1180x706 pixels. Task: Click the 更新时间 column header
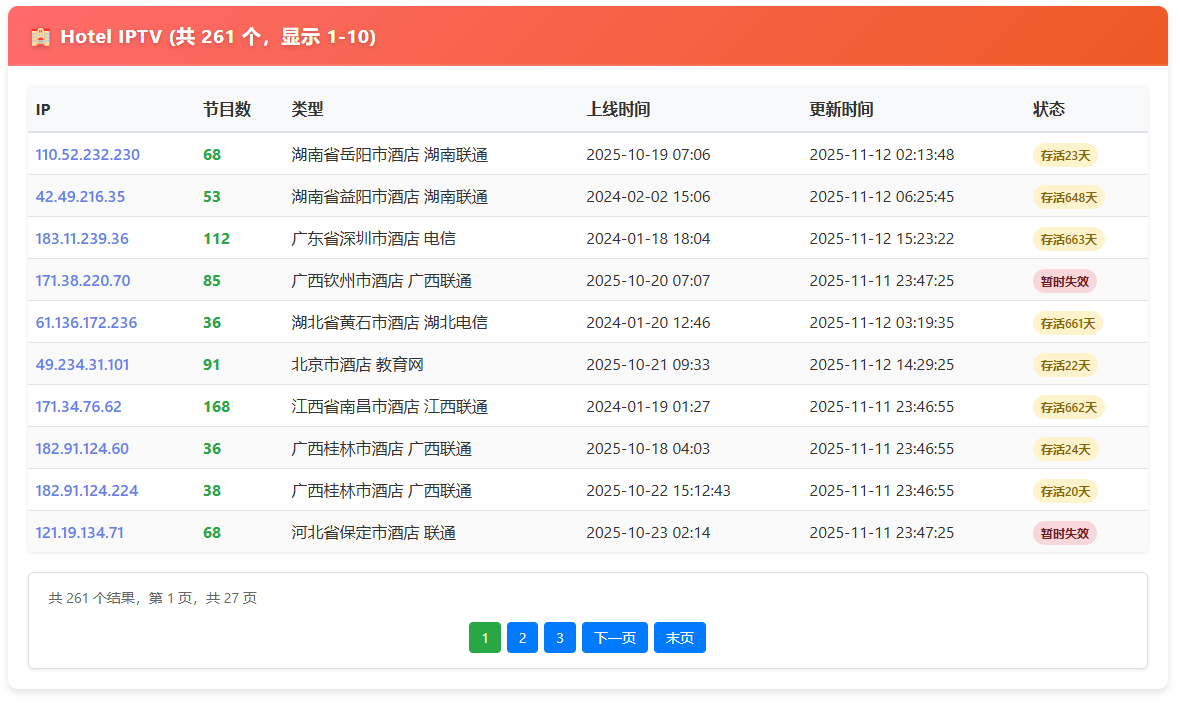point(841,110)
